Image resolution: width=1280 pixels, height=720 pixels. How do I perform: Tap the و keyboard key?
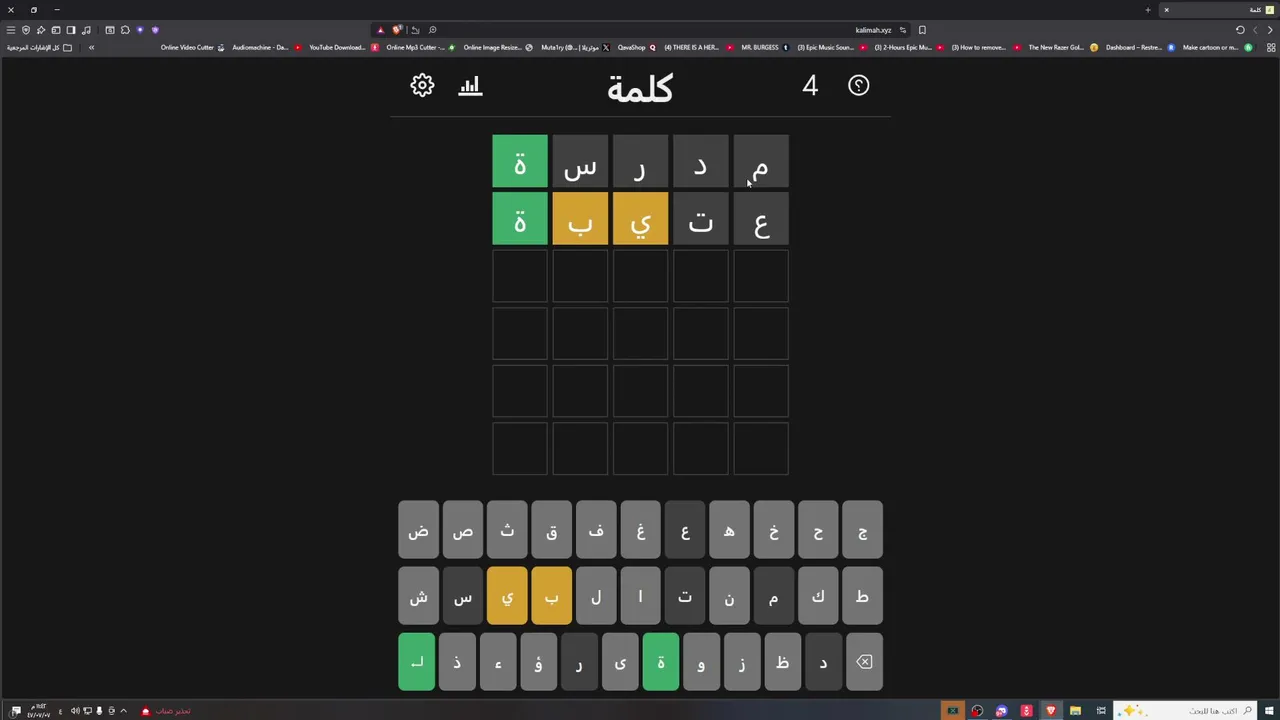(x=701, y=662)
